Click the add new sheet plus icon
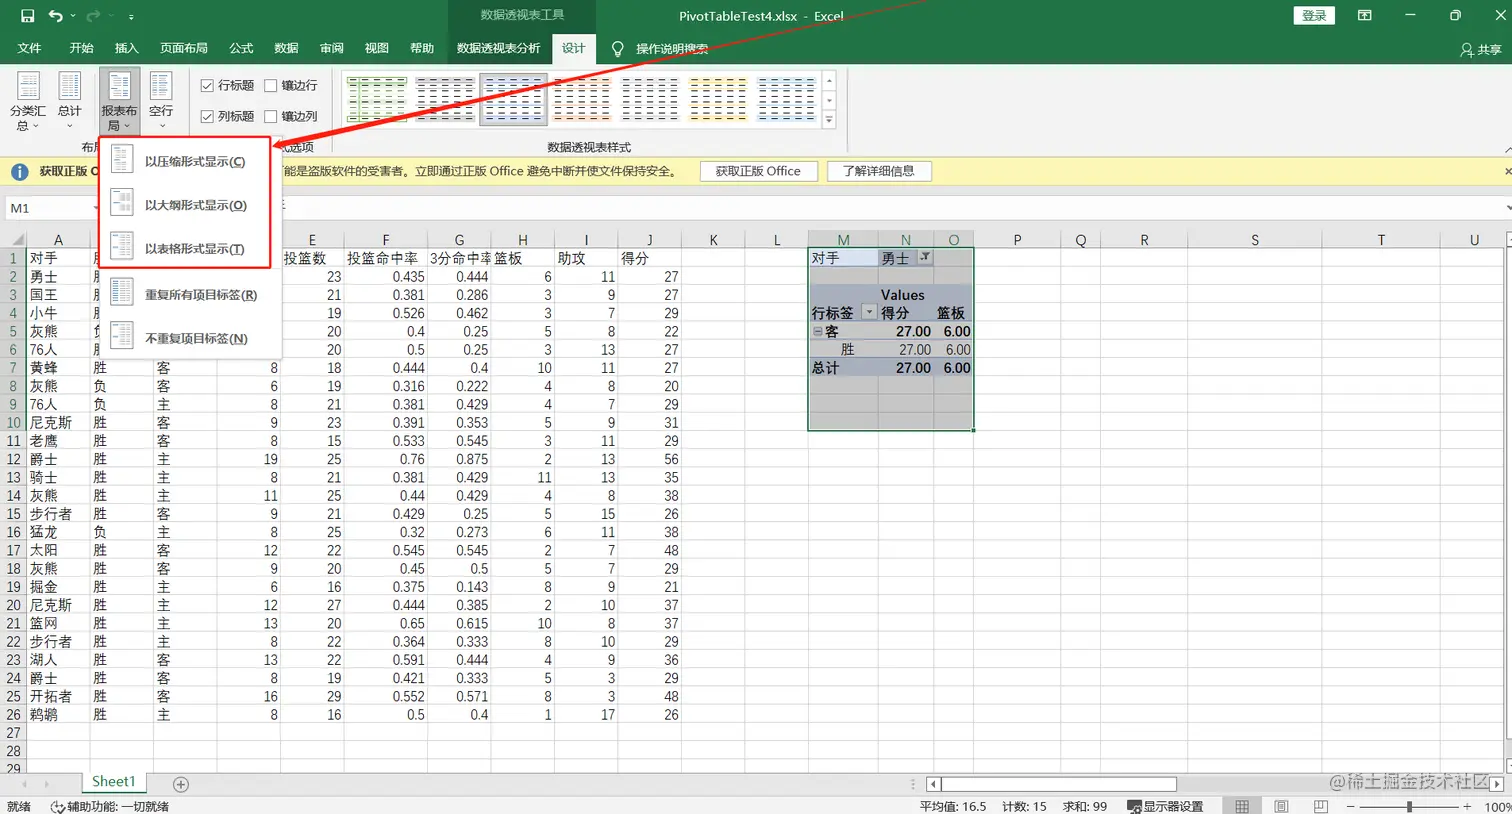 pyautogui.click(x=181, y=784)
